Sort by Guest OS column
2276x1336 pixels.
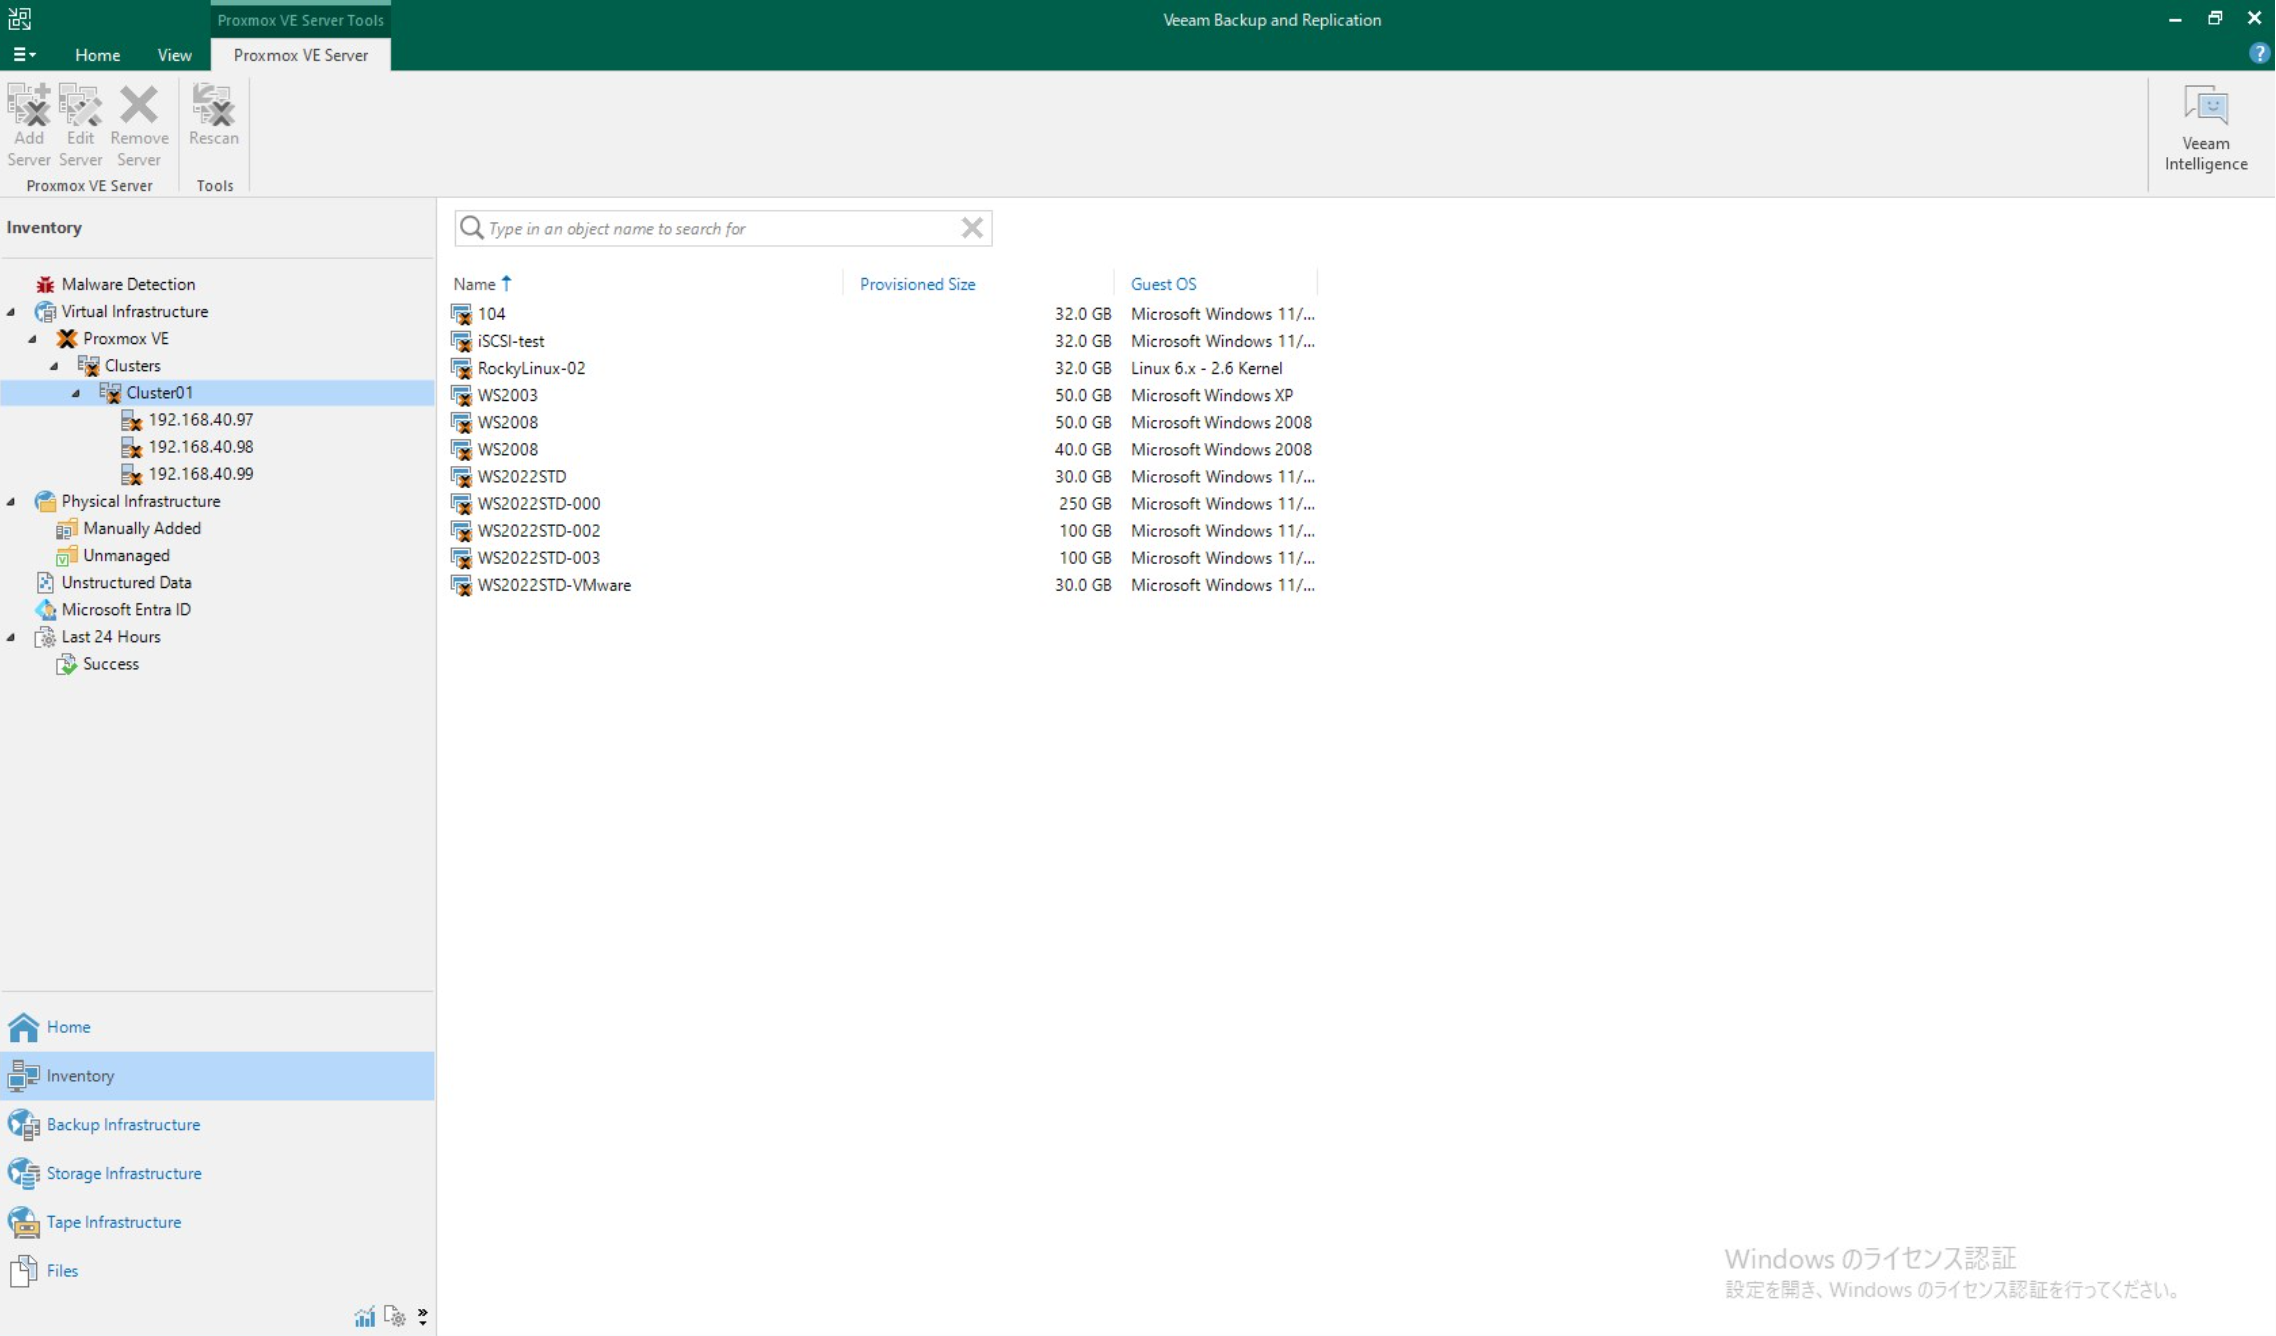(1163, 284)
